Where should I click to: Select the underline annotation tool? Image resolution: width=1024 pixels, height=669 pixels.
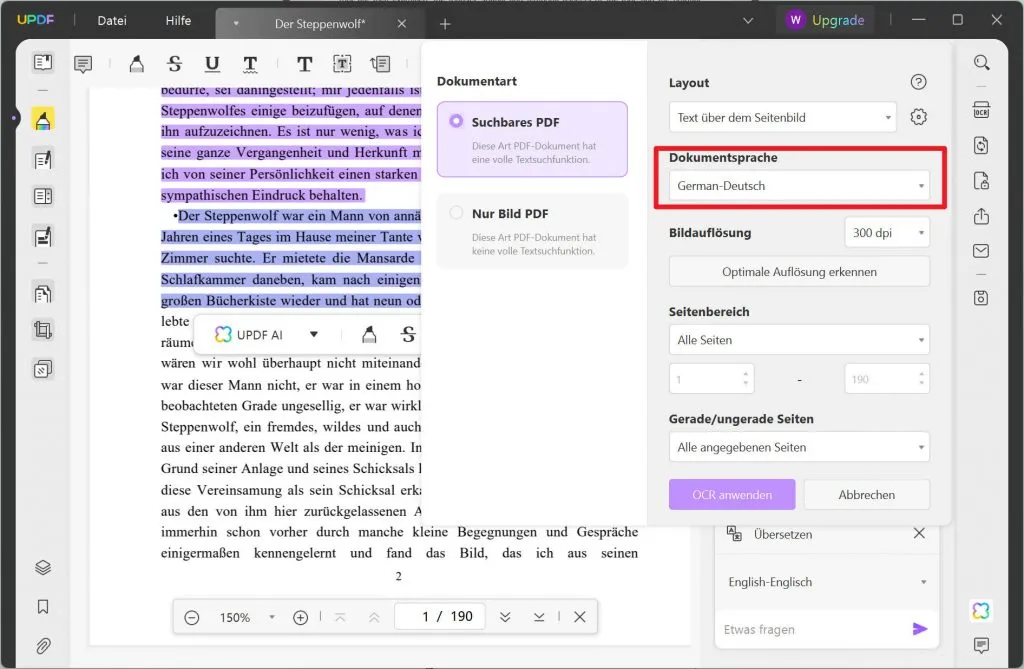pos(211,63)
